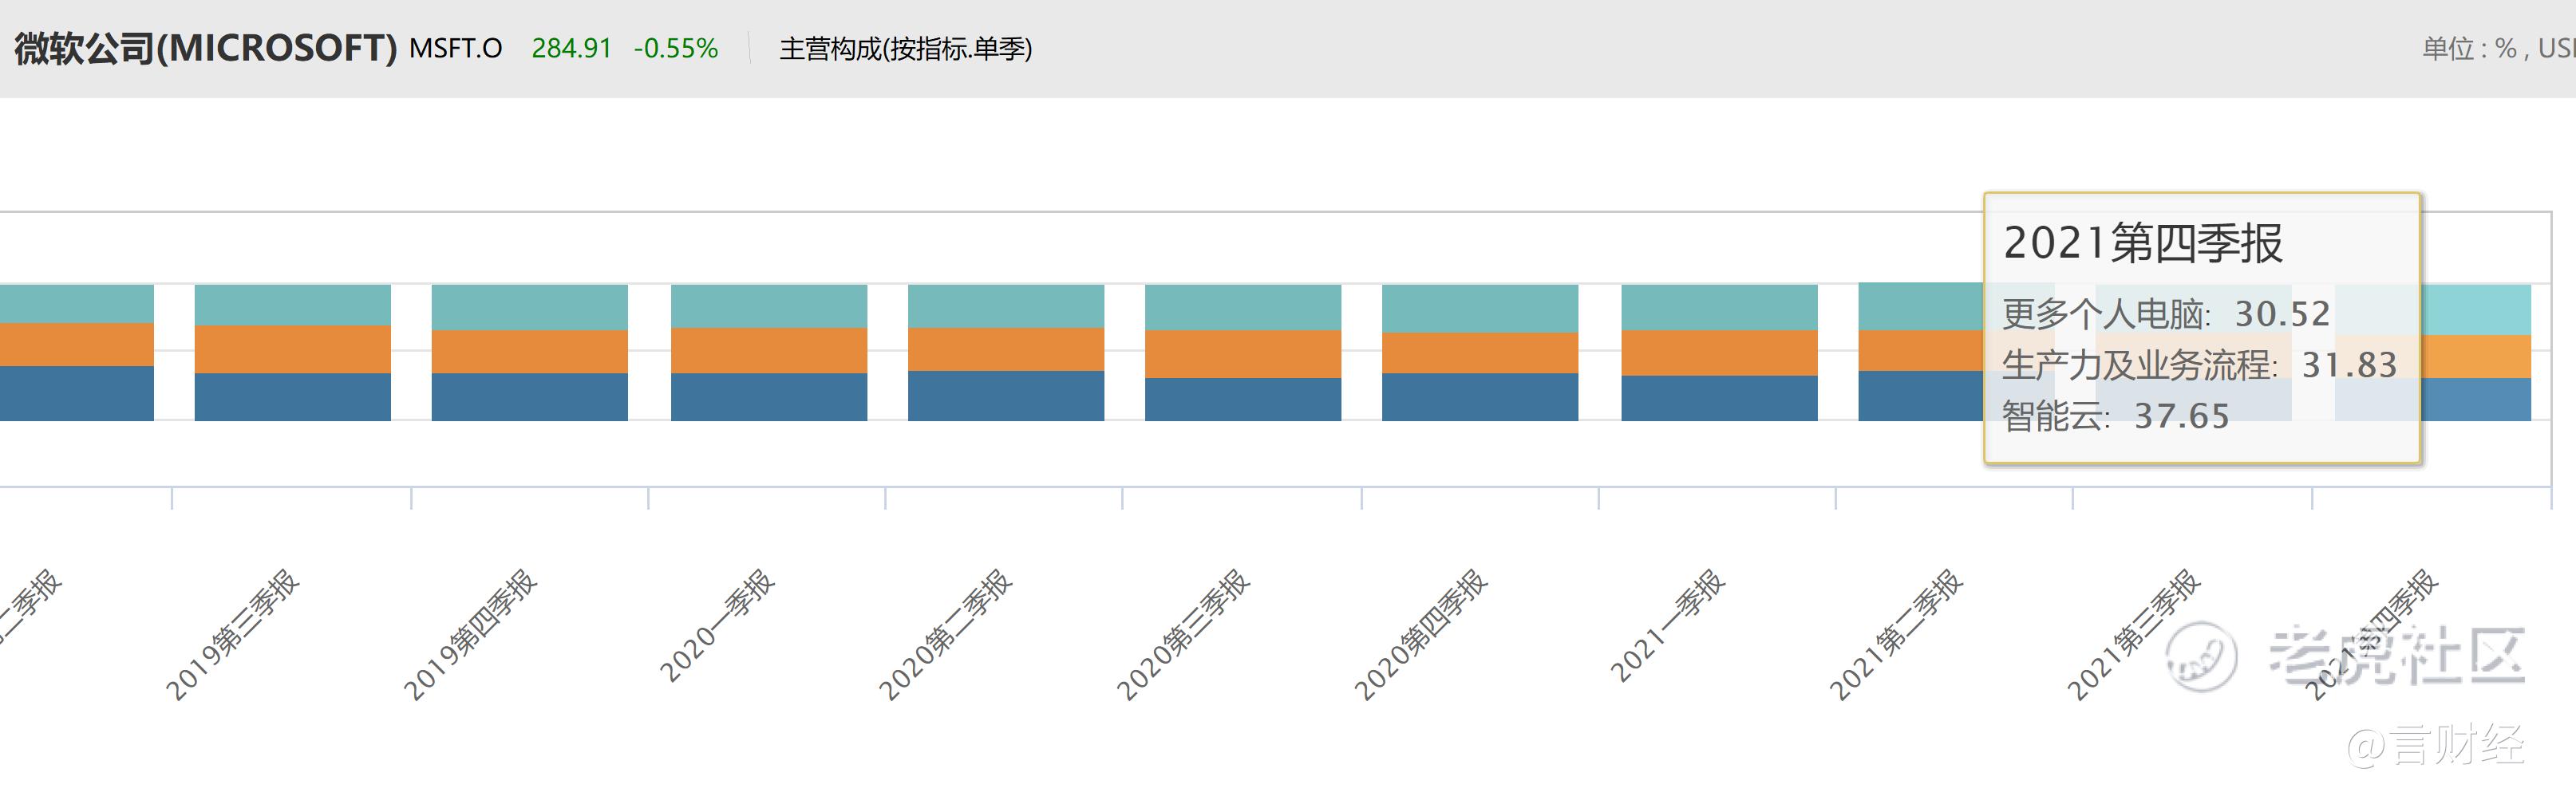This screenshot has height=804, width=2576.
Task: Click the 2020第三季报 axis label
Action: (1183, 634)
